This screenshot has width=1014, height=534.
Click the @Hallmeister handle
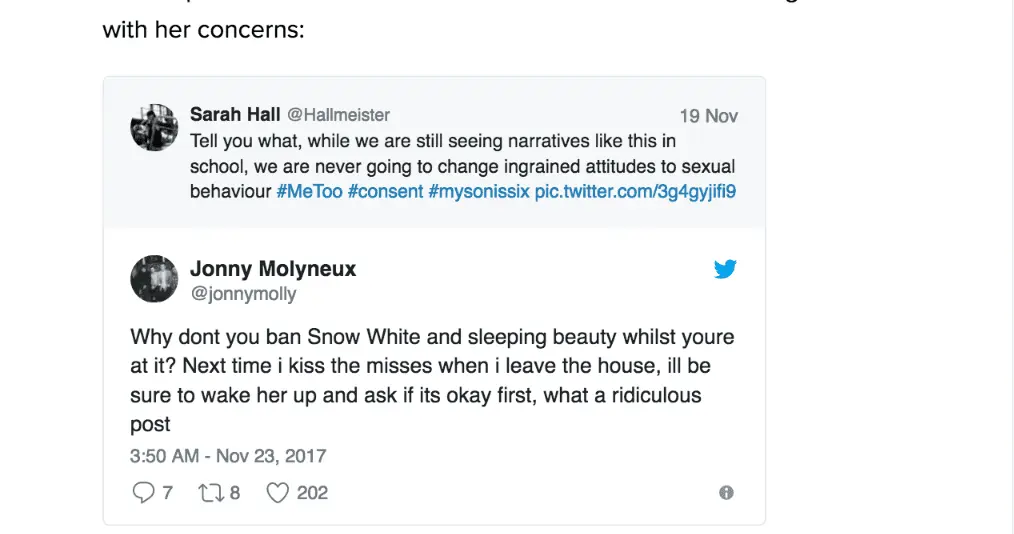[339, 115]
